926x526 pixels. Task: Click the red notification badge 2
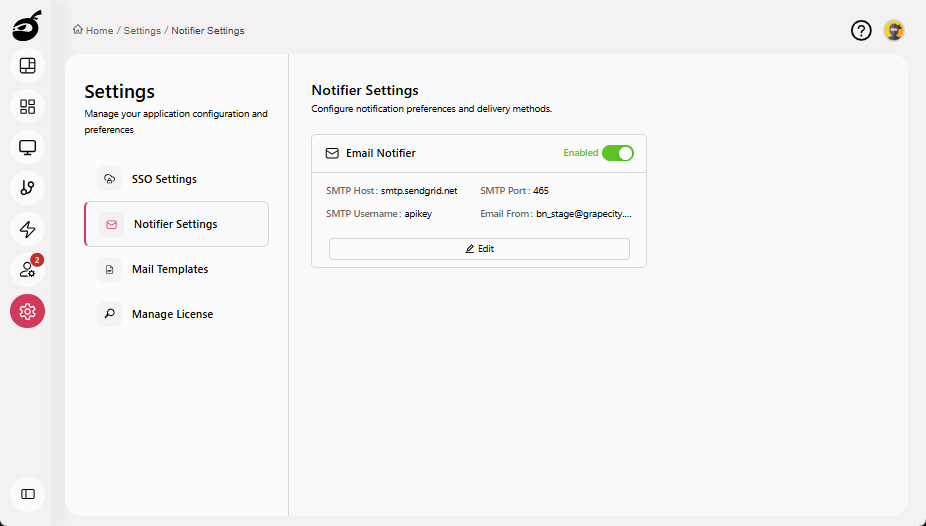[x=37, y=260]
